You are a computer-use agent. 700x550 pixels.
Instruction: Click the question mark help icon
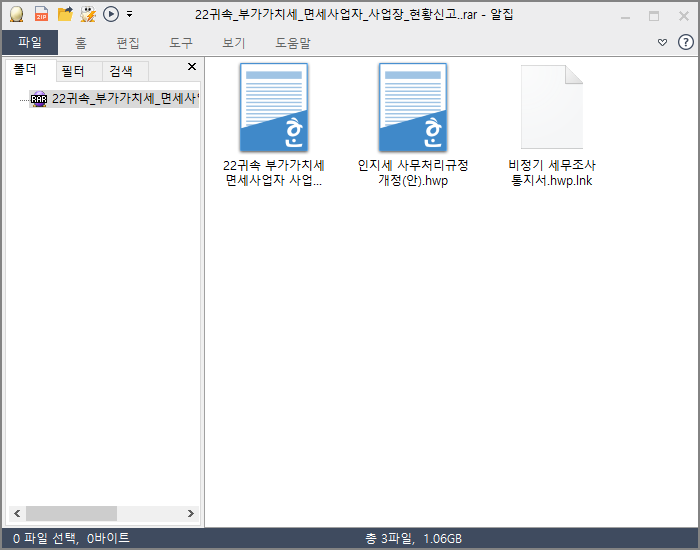point(685,42)
